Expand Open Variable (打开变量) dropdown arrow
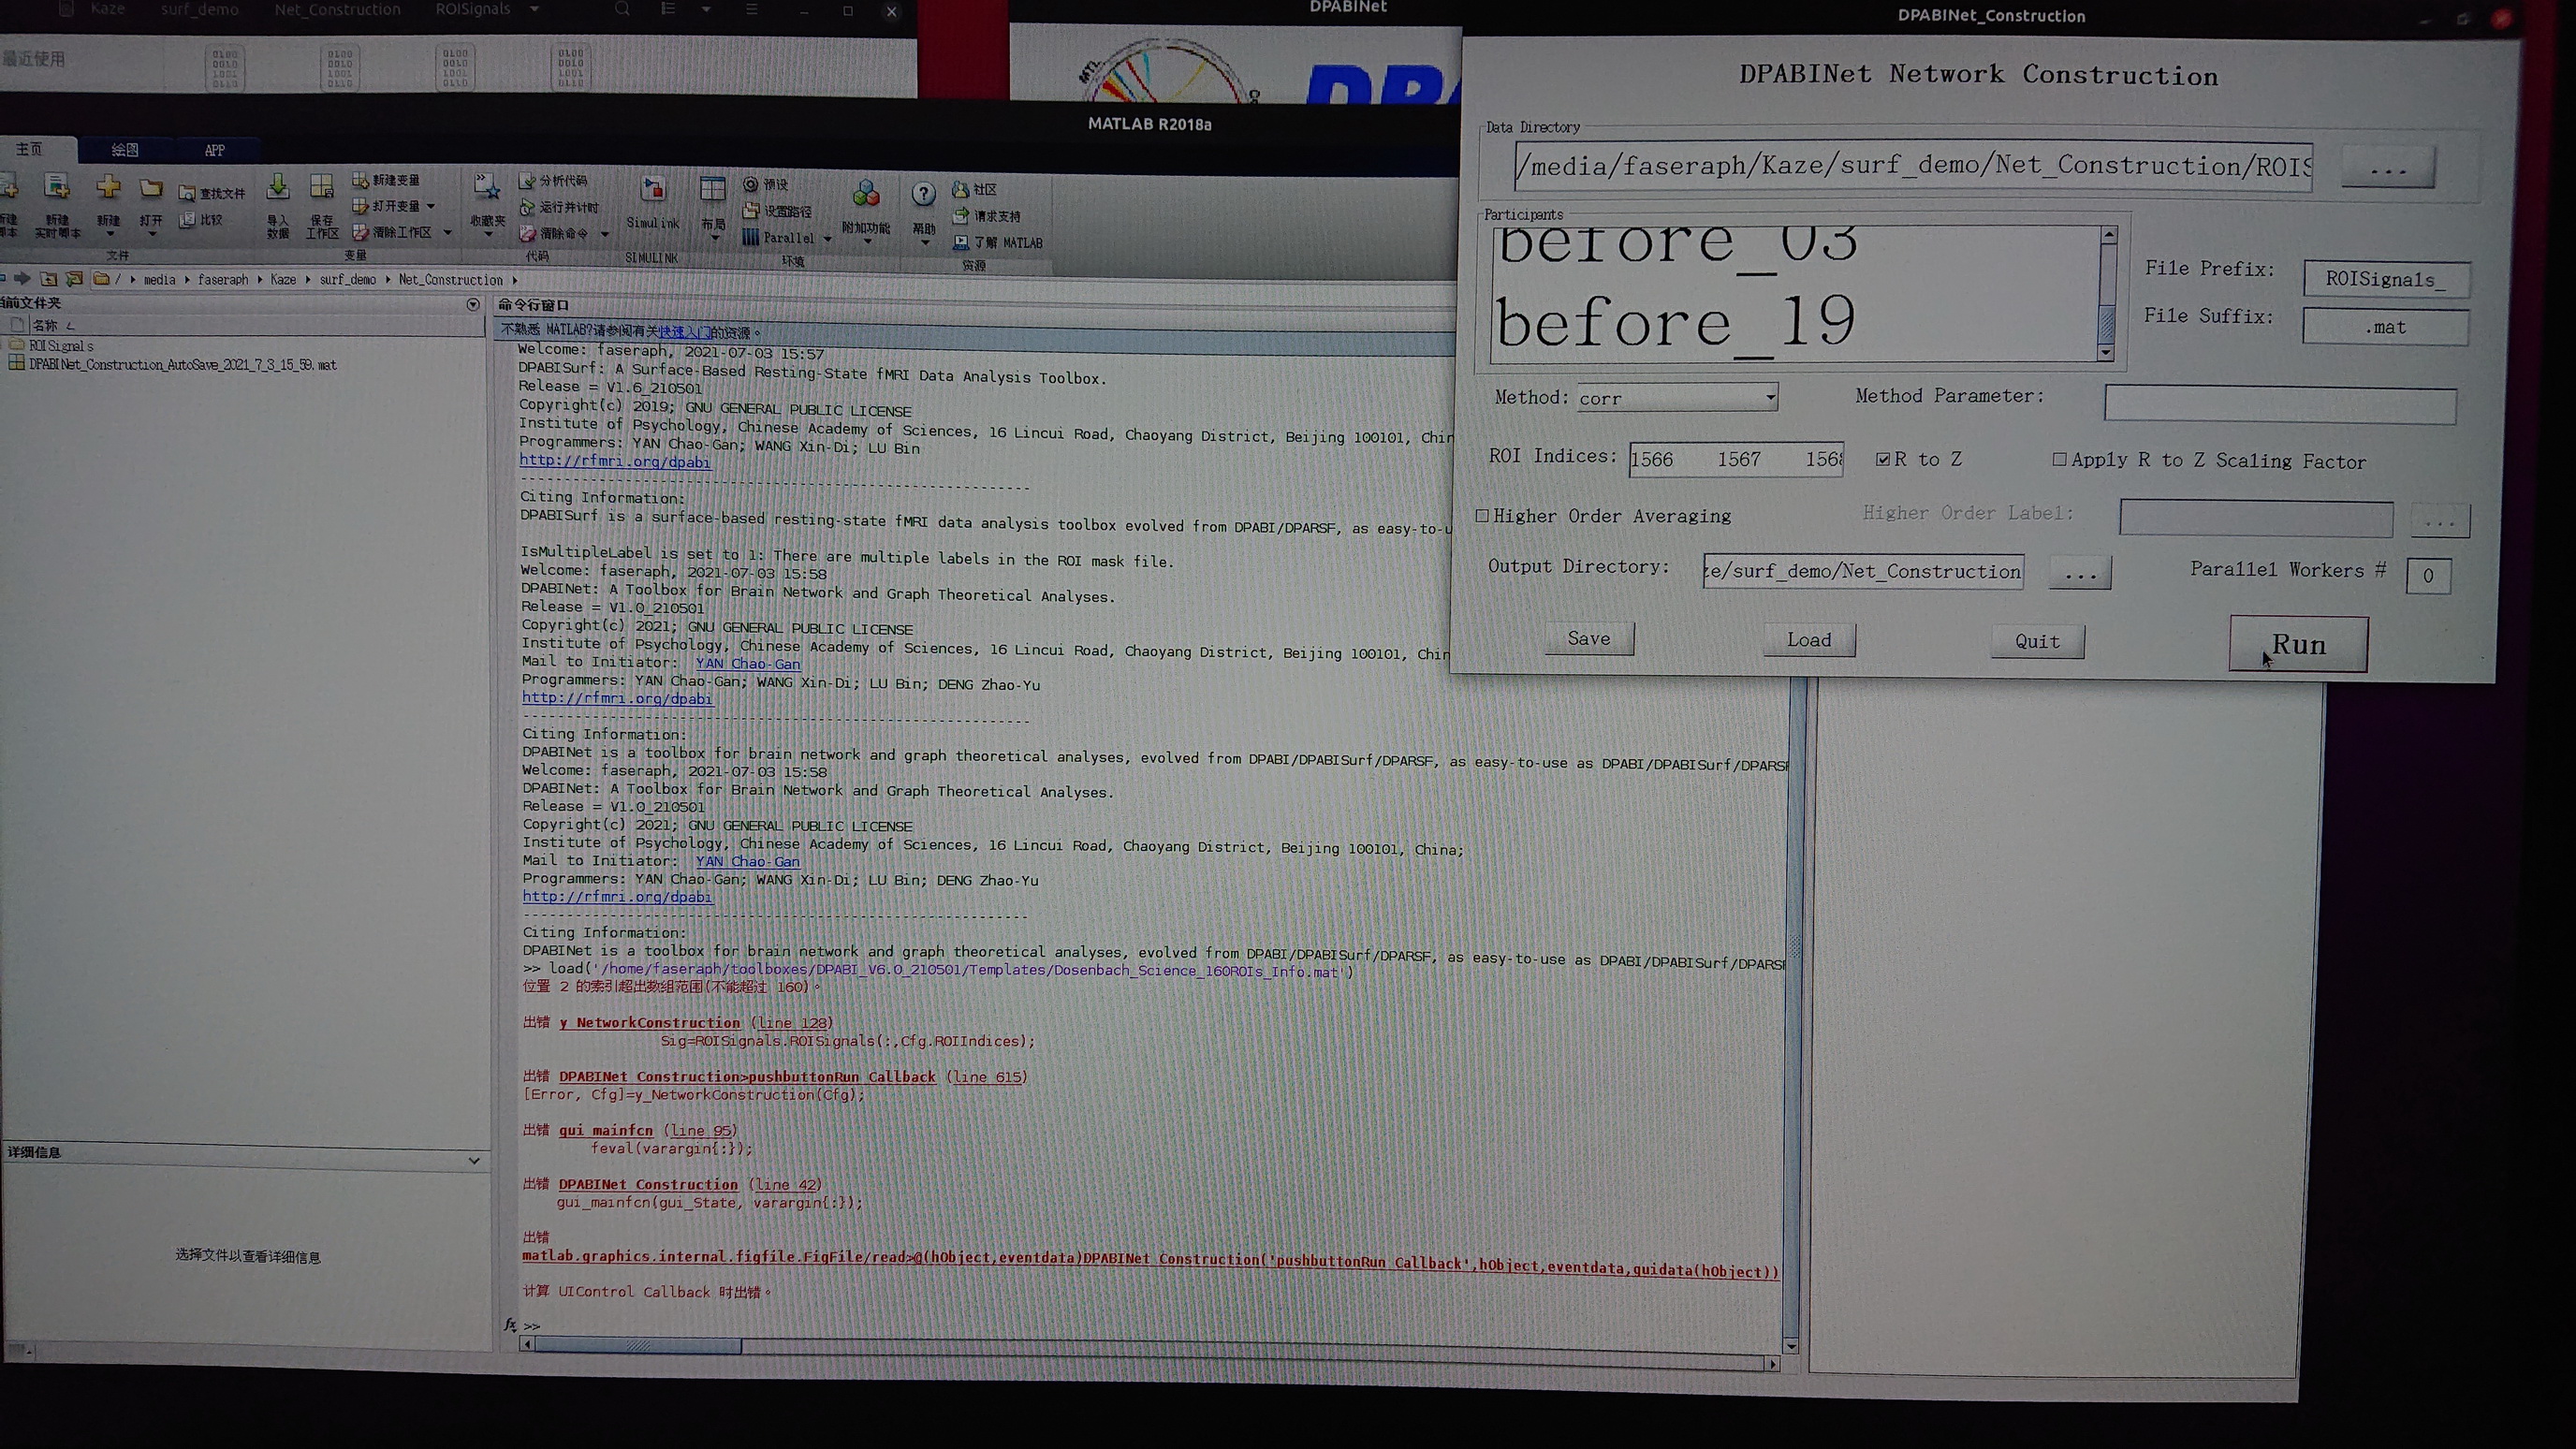The height and width of the screenshot is (1449, 2576). coord(430,207)
